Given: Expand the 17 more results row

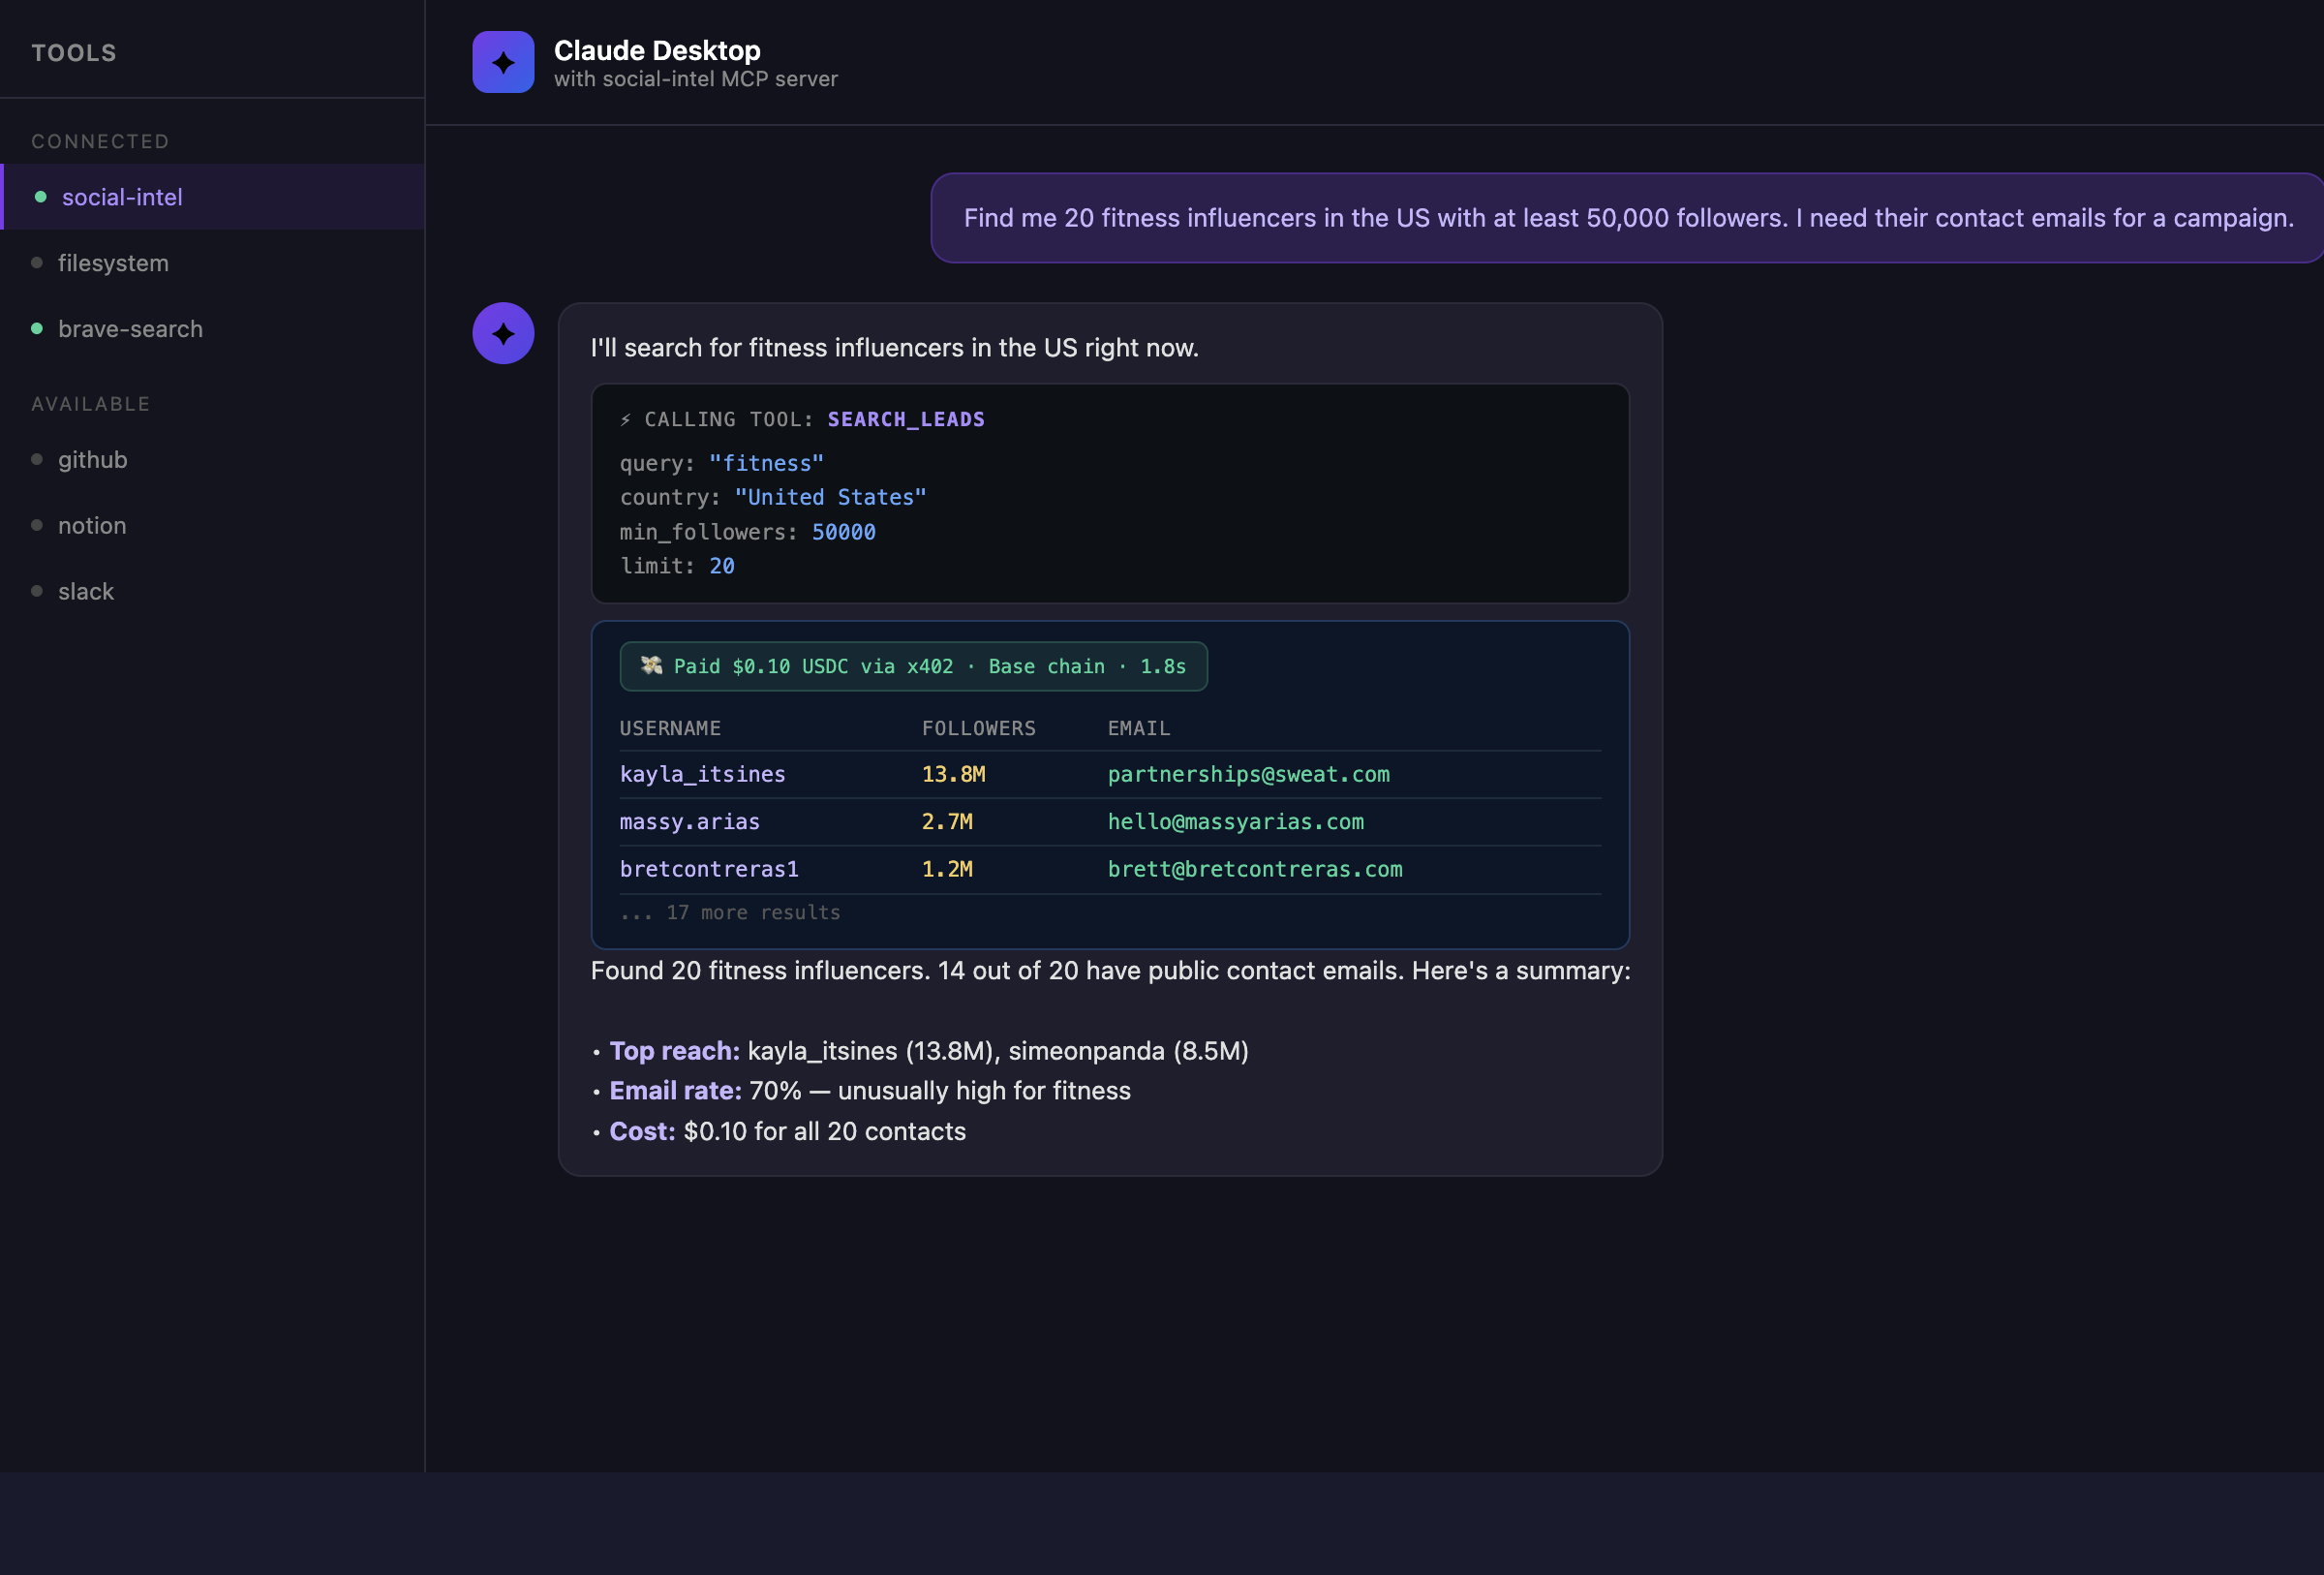Looking at the screenshot, I should (x=729, y=912).
